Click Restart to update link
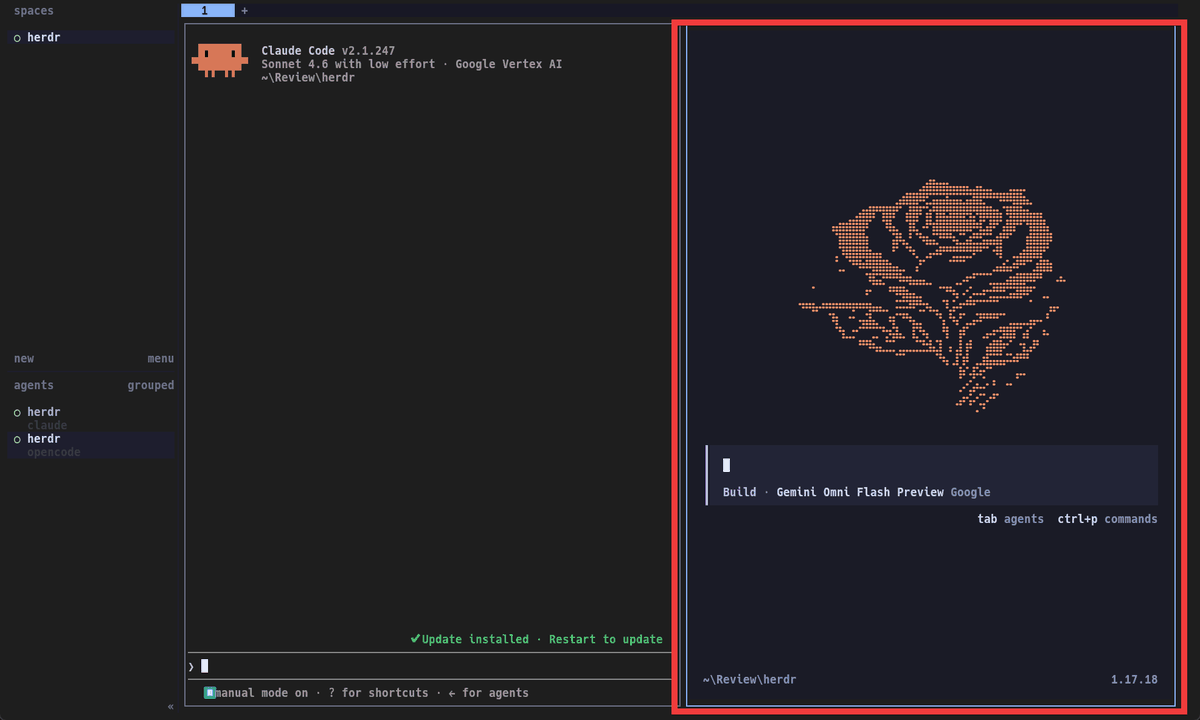The height and width of the screenshot is (720, 1200). (x=606, y=639)
